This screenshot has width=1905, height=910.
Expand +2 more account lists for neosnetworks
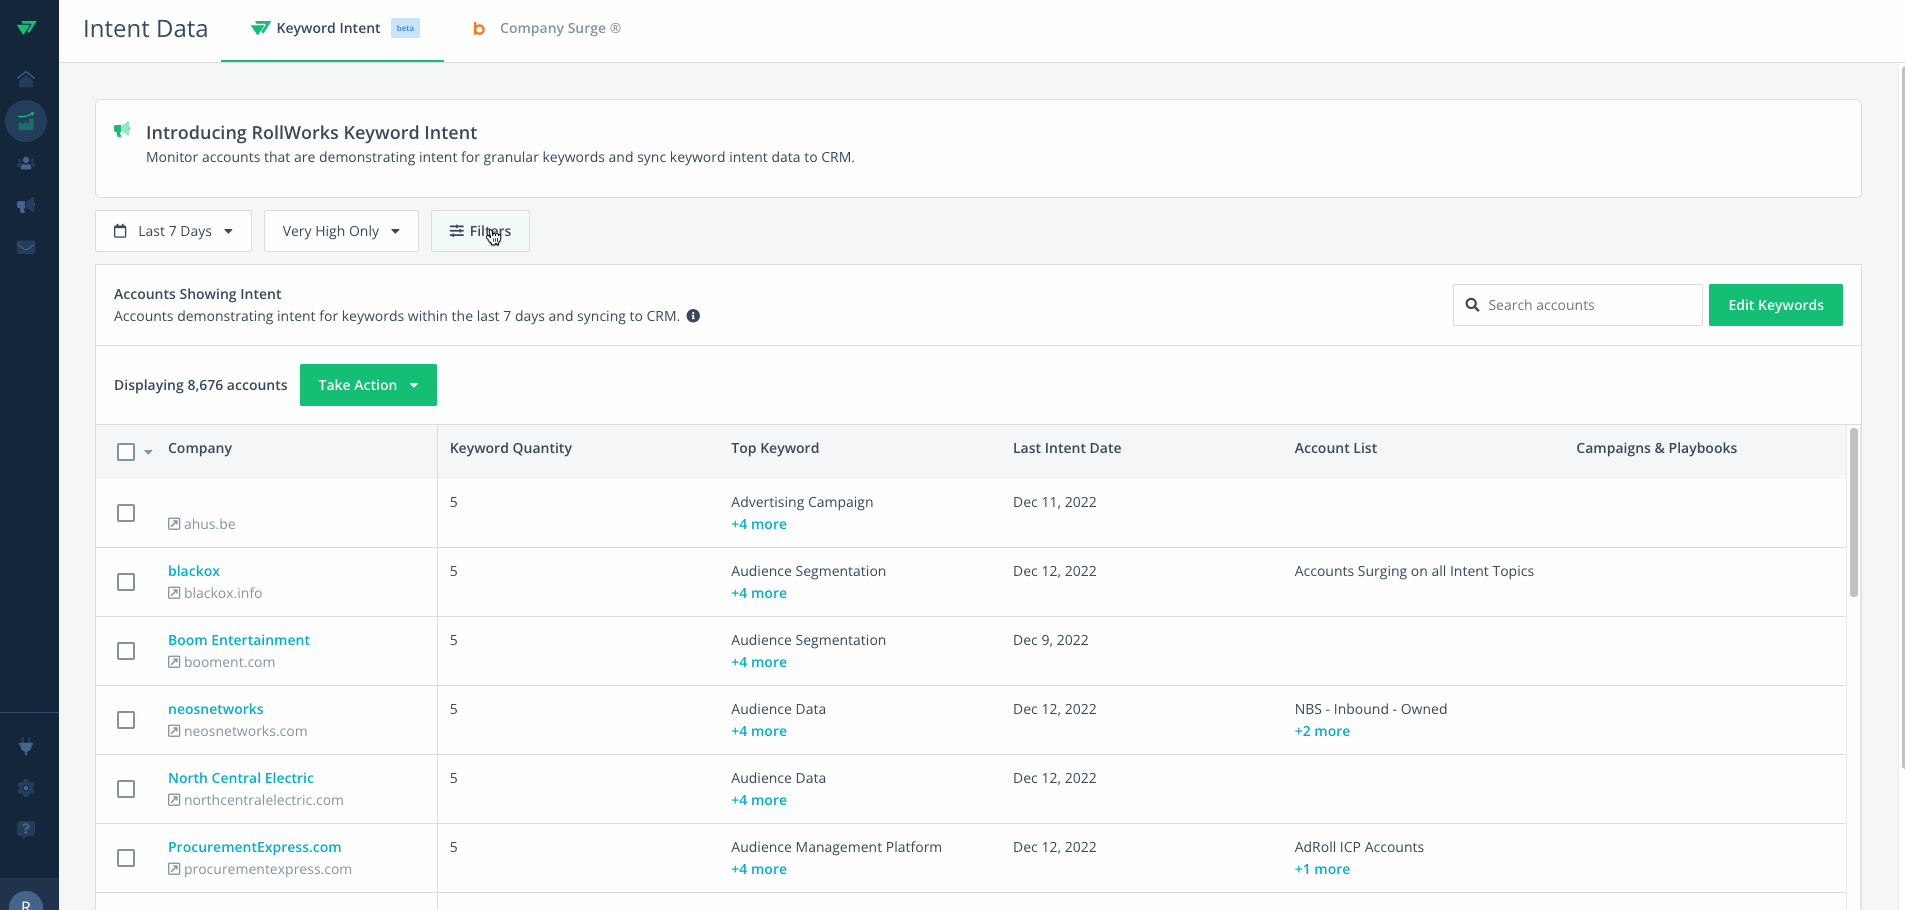coord(1322,731)
